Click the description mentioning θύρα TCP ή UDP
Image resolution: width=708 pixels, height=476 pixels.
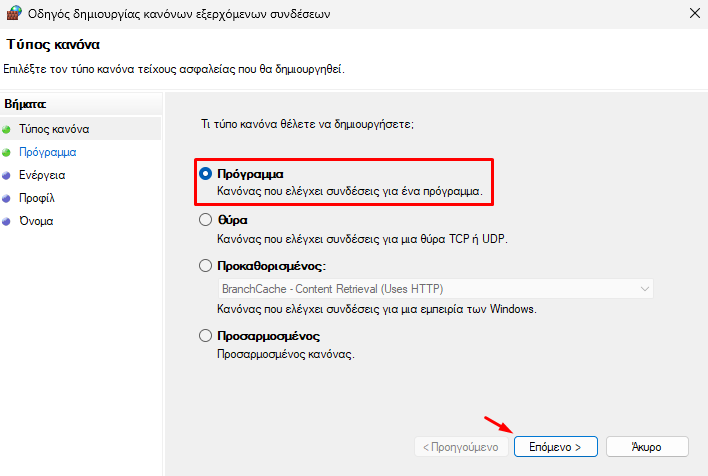(362, 239)
